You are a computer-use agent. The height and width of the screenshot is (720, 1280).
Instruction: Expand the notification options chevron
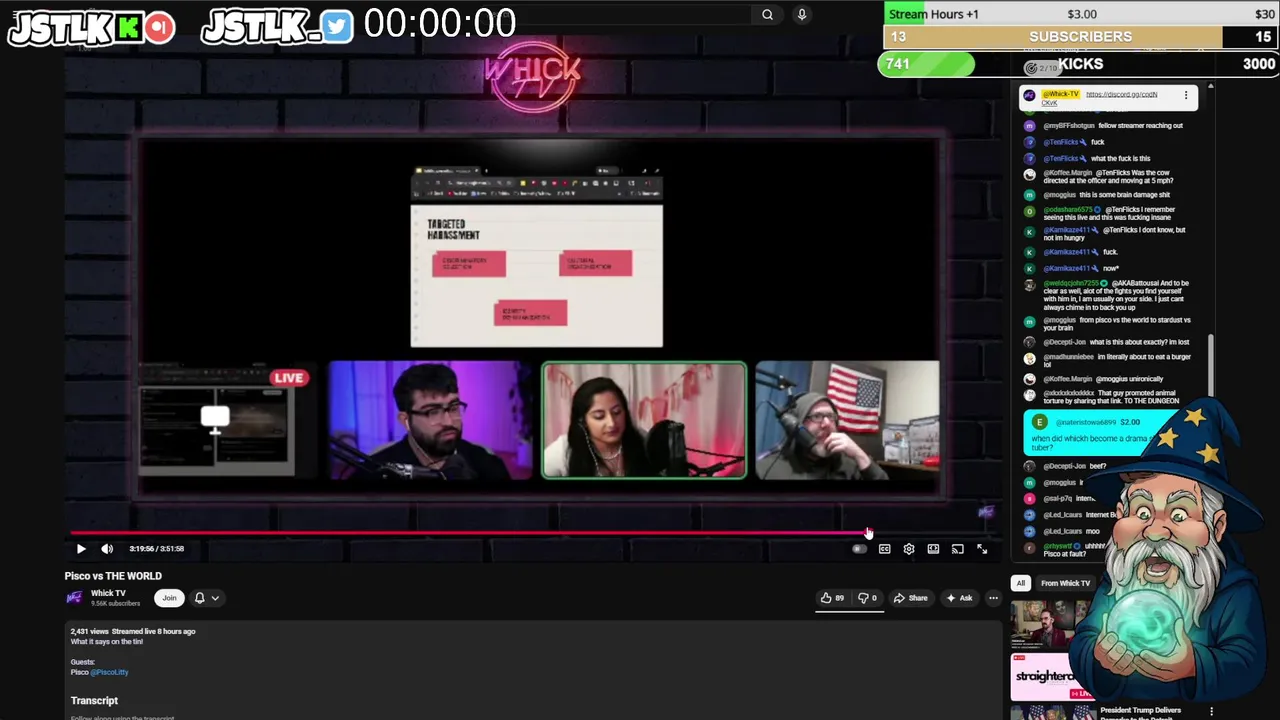[x=214, y=598]
